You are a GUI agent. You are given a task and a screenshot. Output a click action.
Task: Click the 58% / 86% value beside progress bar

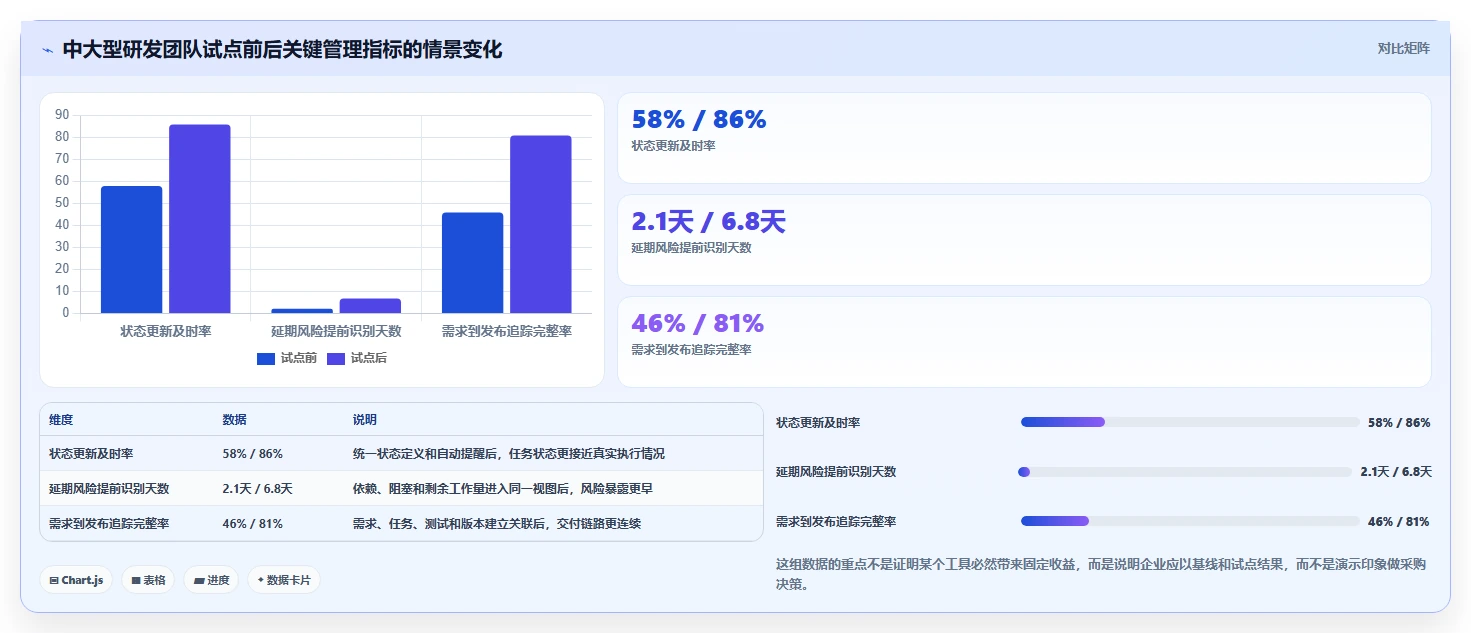point(1399,423)
